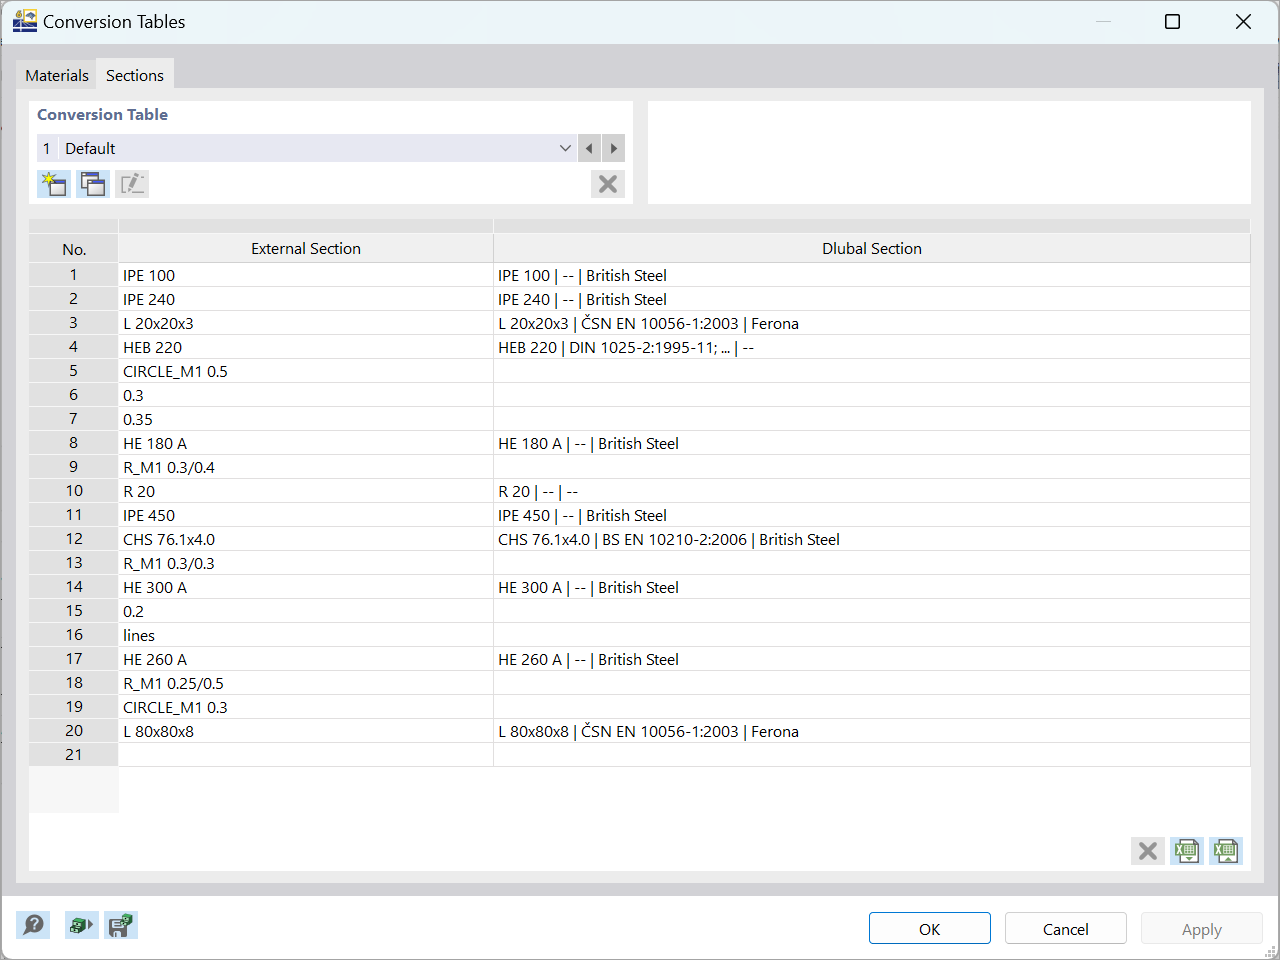The width and height of the screenshot is (1280, 960).
Task: Select row 12 CHS 76.1x4.0 entry
Action: [x=300, y=539]
